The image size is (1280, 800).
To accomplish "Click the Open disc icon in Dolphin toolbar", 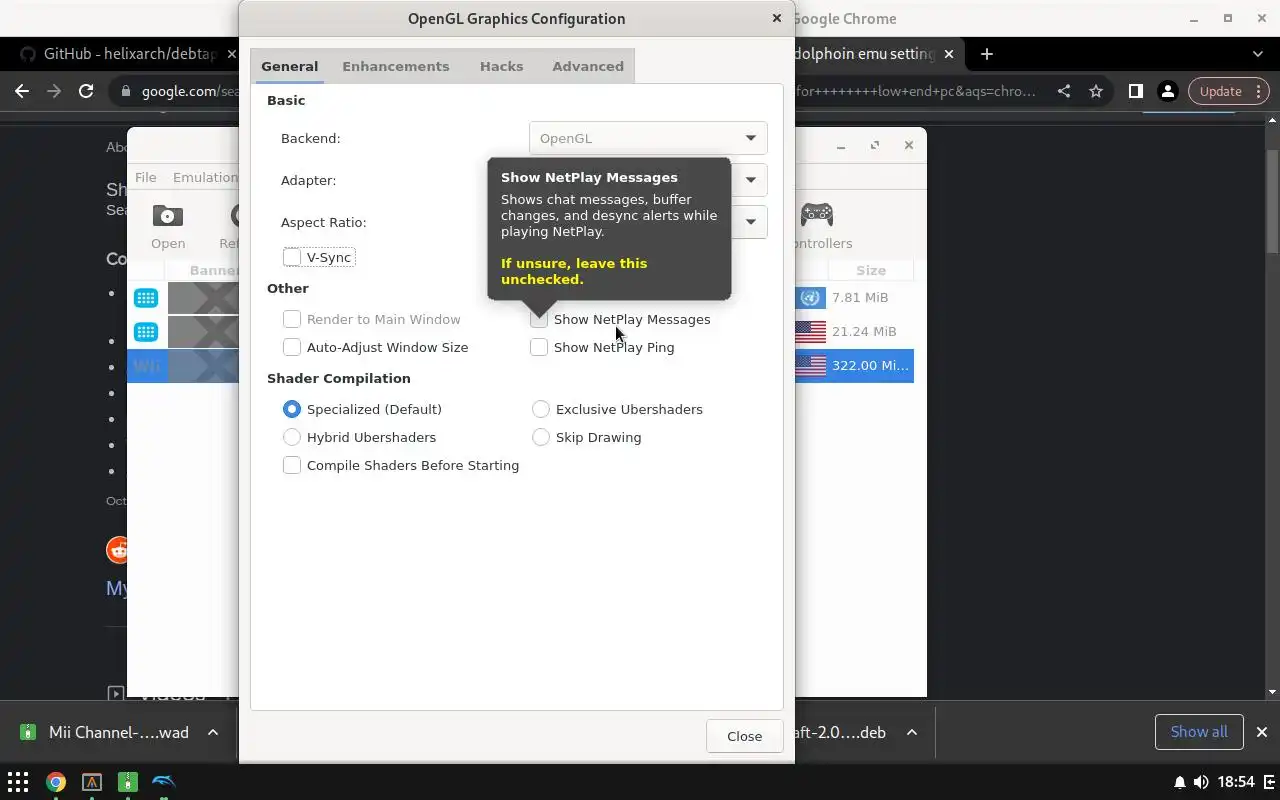I will 168,215.
